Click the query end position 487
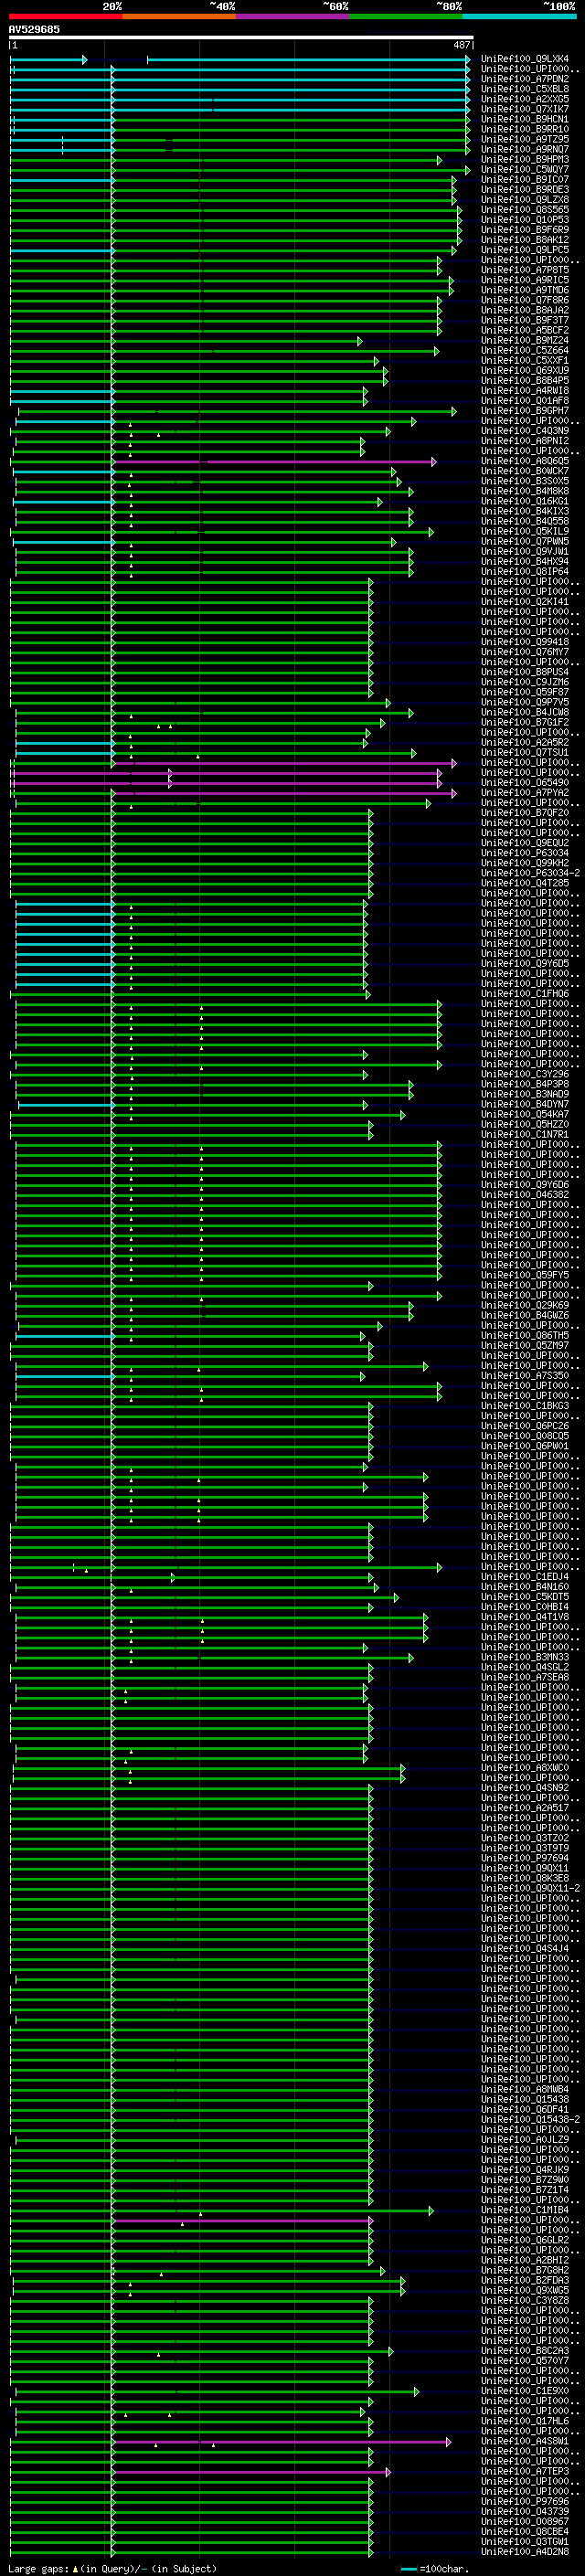This screenshot has width=585, height=2576. (462, 45)
